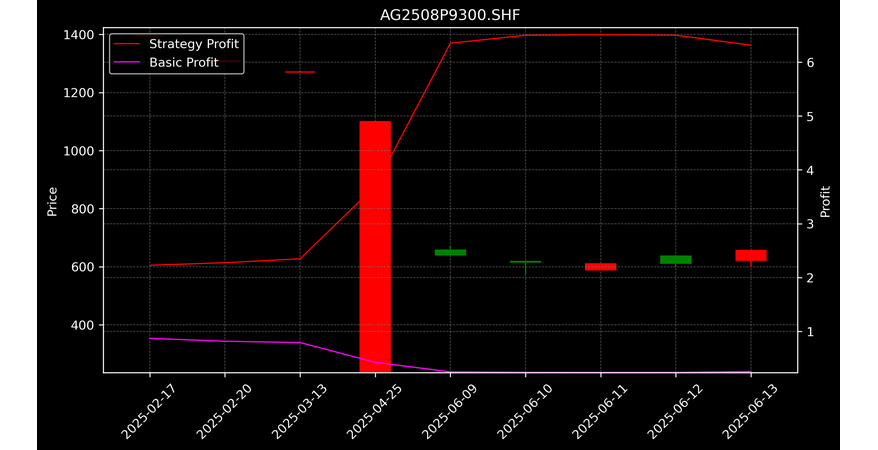878x450 pixels.
Task: Click the right axis title Profit
Action: click(825, 201)
